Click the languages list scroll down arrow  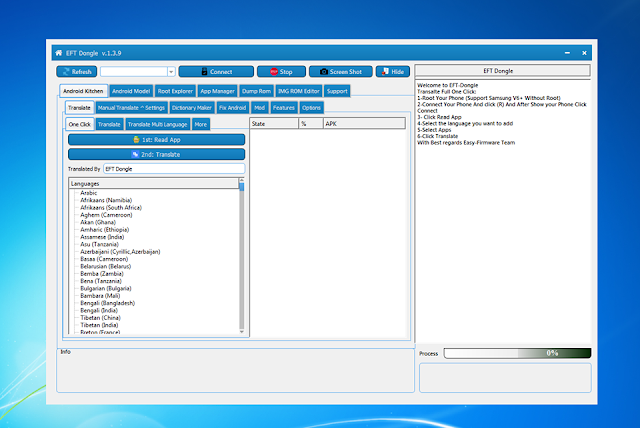point(242,331)
